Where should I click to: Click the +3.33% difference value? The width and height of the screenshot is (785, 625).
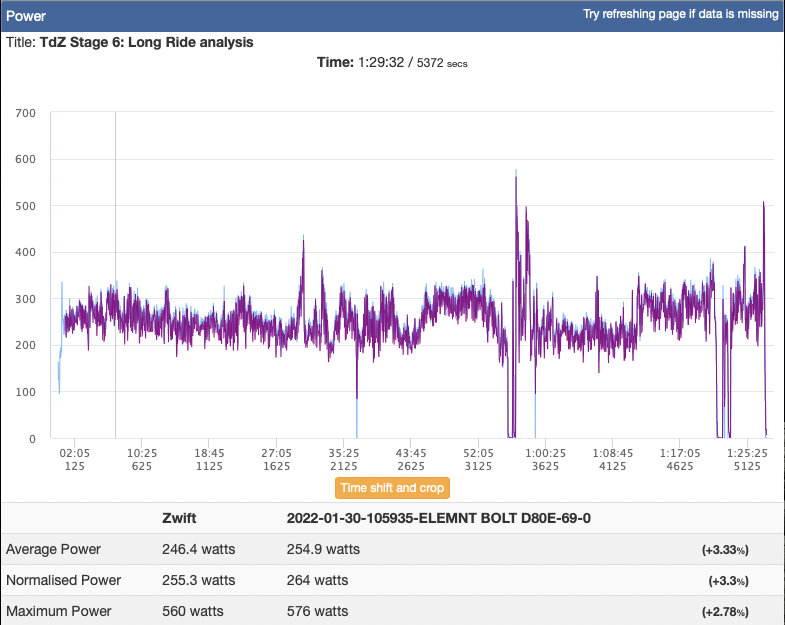coord(725,549)
